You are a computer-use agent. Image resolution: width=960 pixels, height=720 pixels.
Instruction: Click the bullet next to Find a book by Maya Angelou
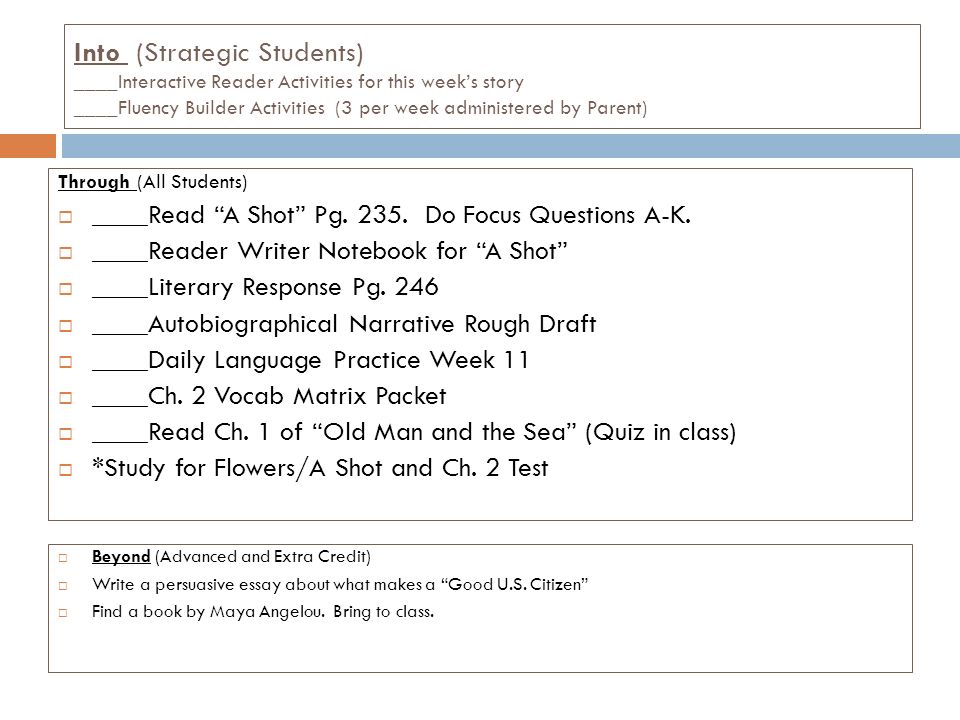click(x=62, y=613)
